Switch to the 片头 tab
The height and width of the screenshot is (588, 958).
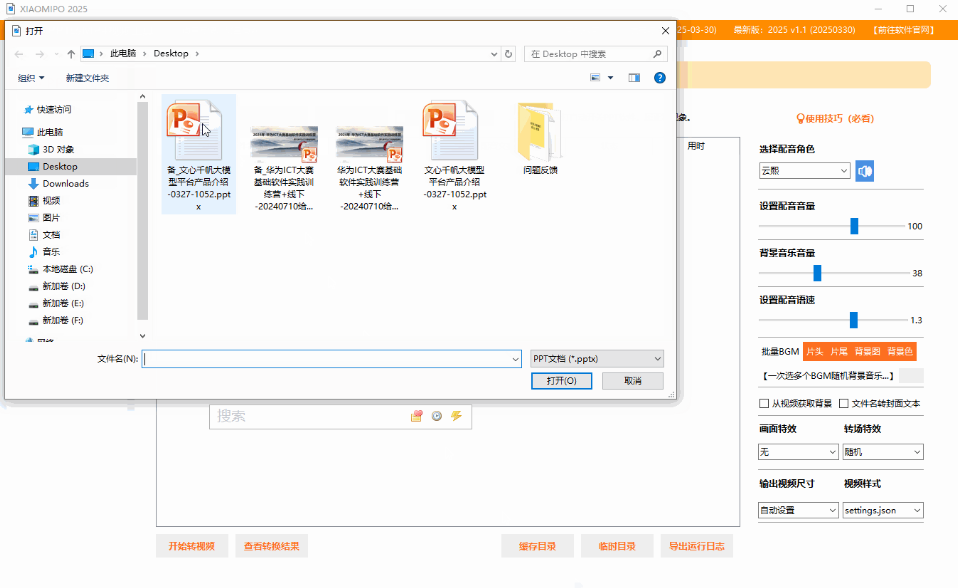(x=814, y=351)
